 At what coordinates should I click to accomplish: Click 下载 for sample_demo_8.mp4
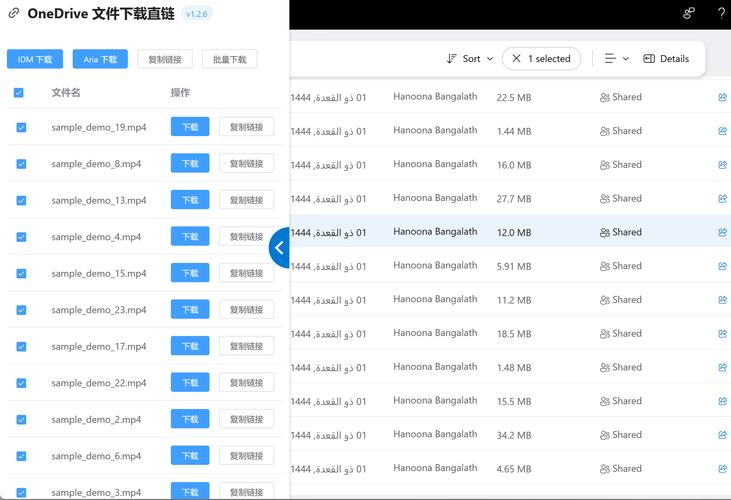click(190, 164)
